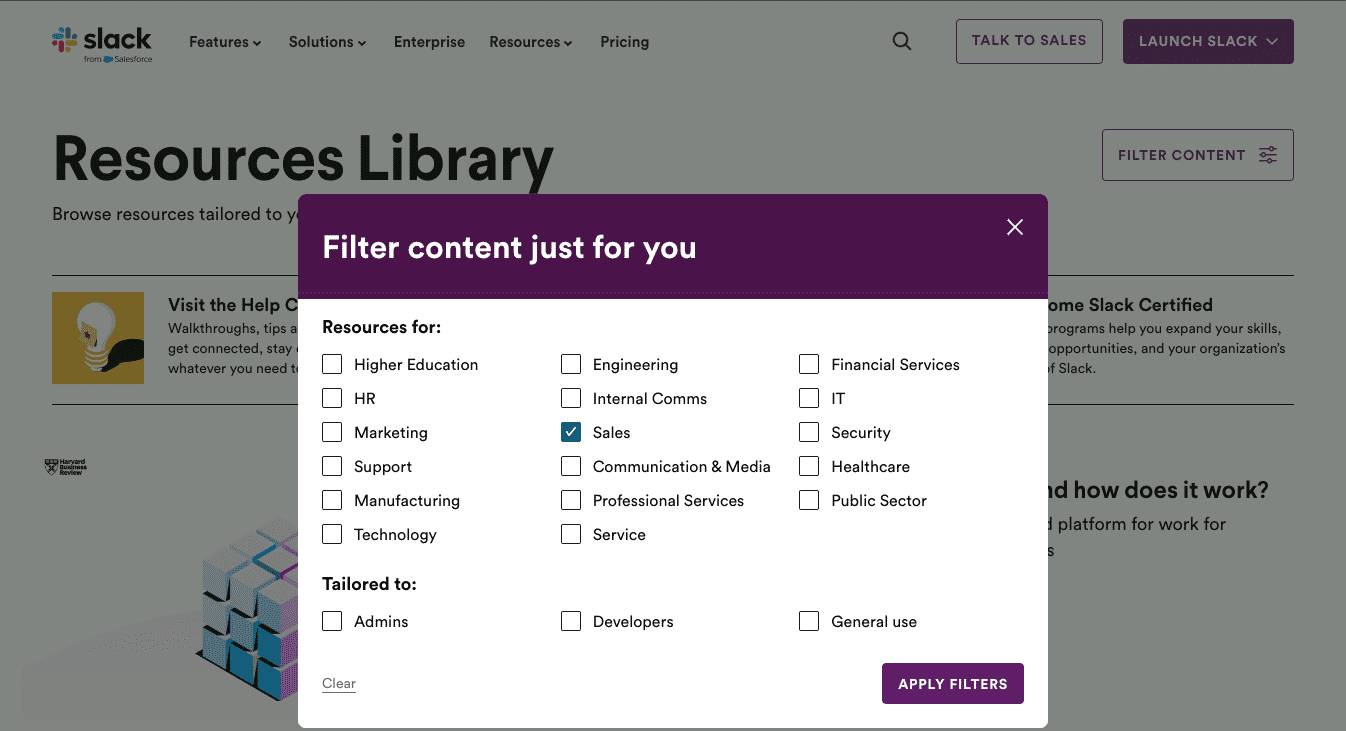The height and width of the screenshot is (731, 1346).
Task: Expand the Solutions menu
Action: point(327,42)
